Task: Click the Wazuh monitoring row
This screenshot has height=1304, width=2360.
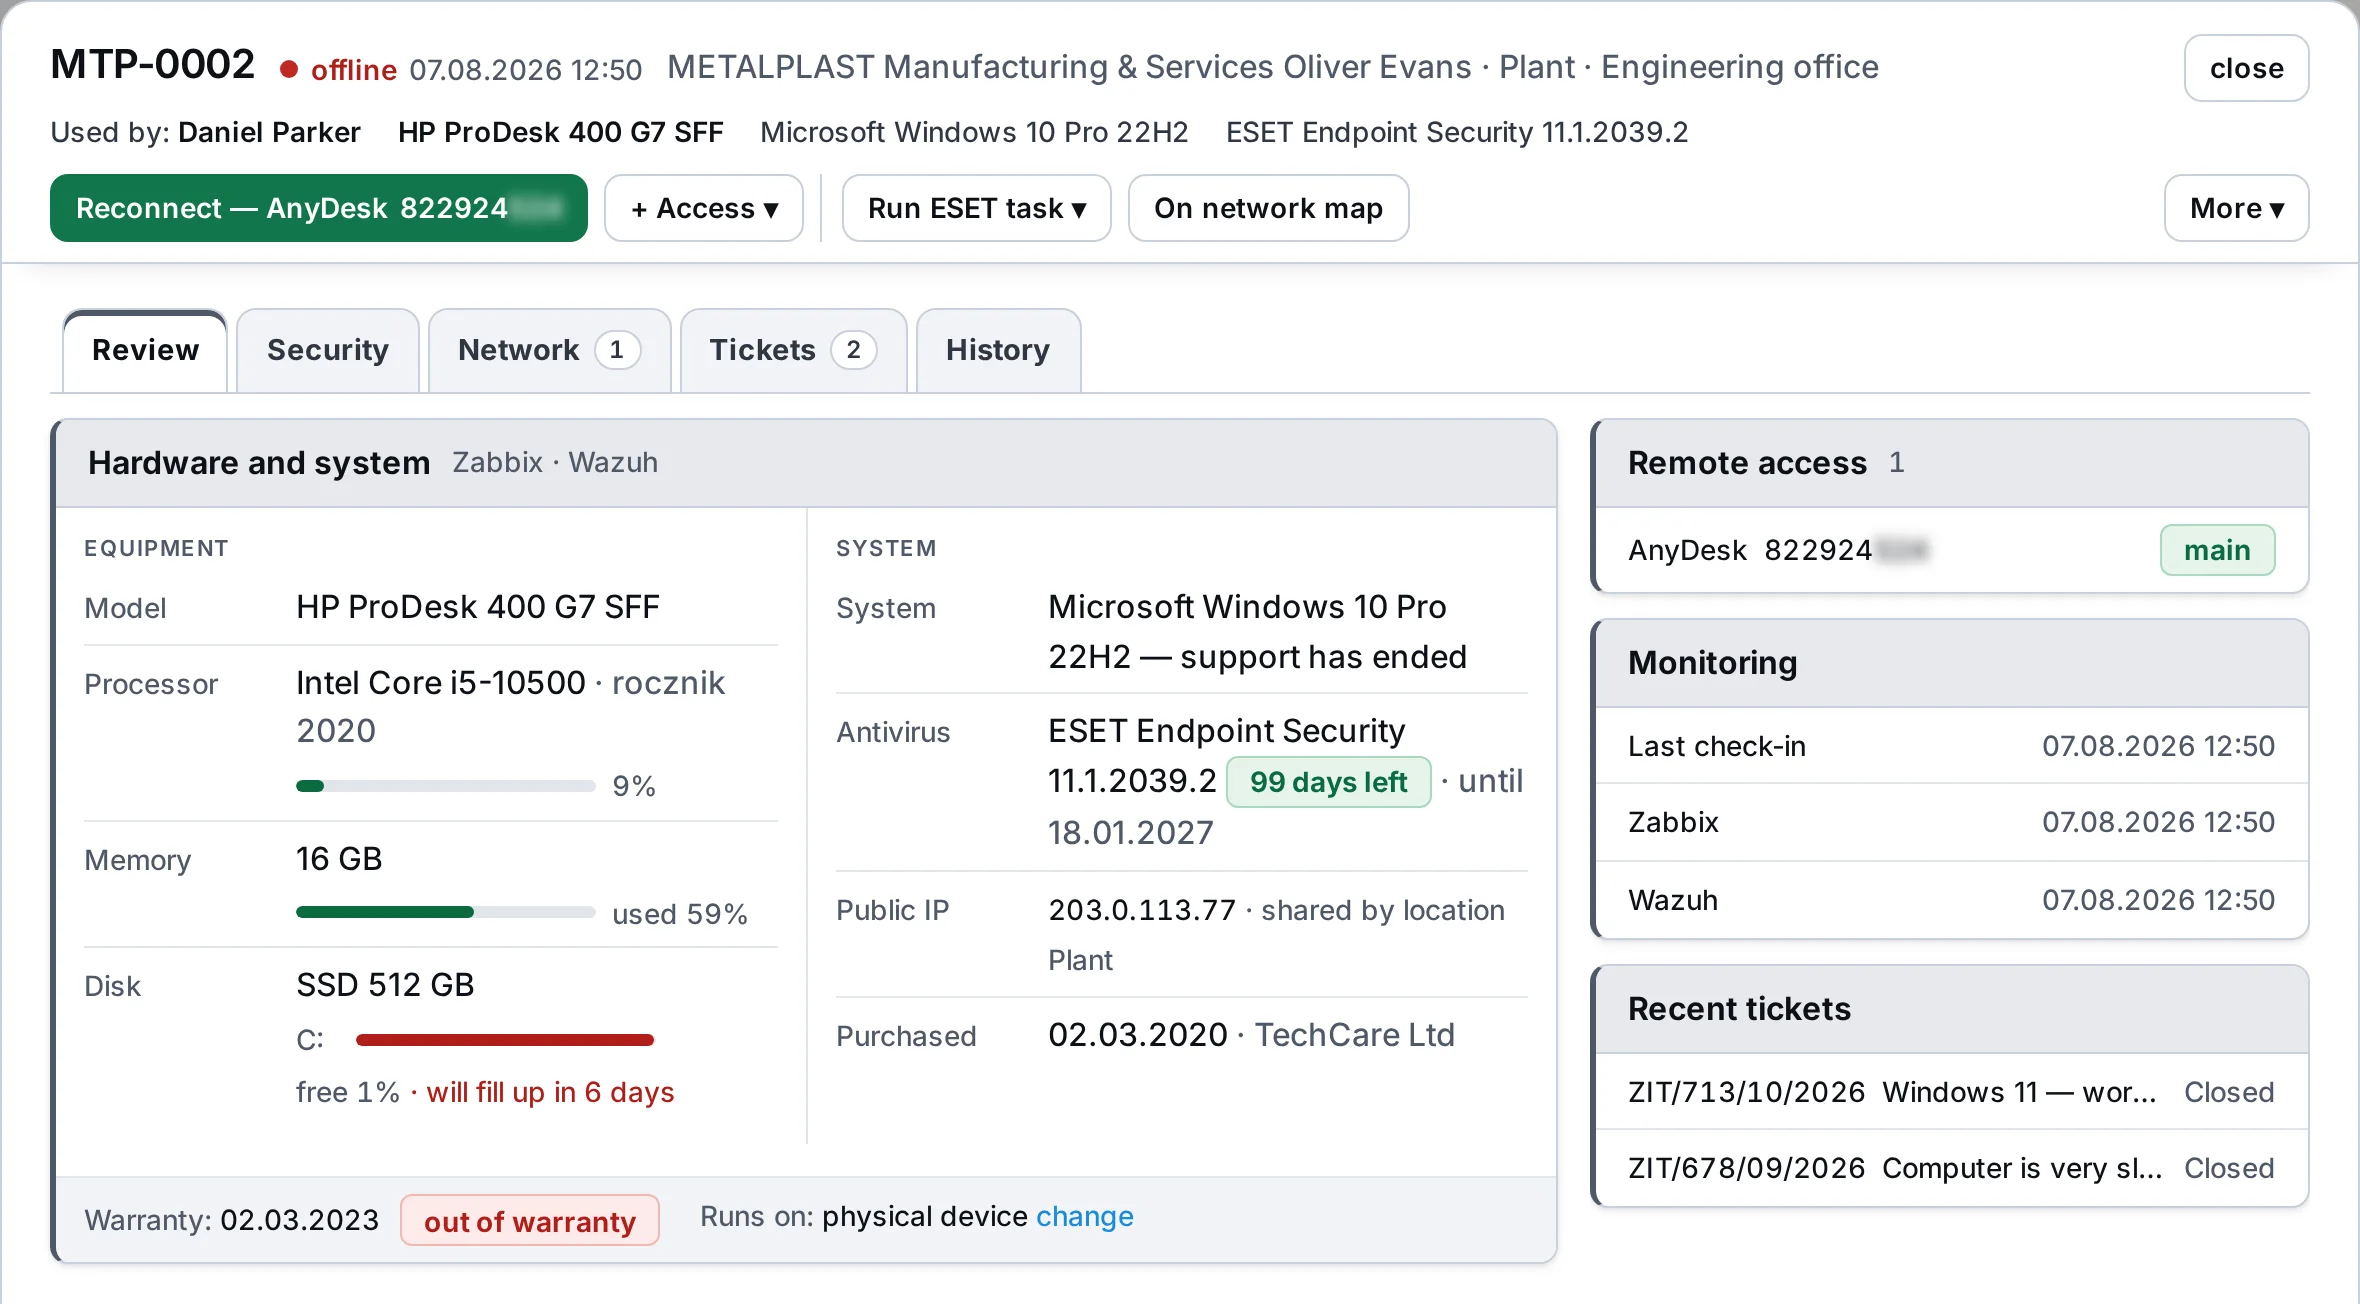Action: (1951, 900)
